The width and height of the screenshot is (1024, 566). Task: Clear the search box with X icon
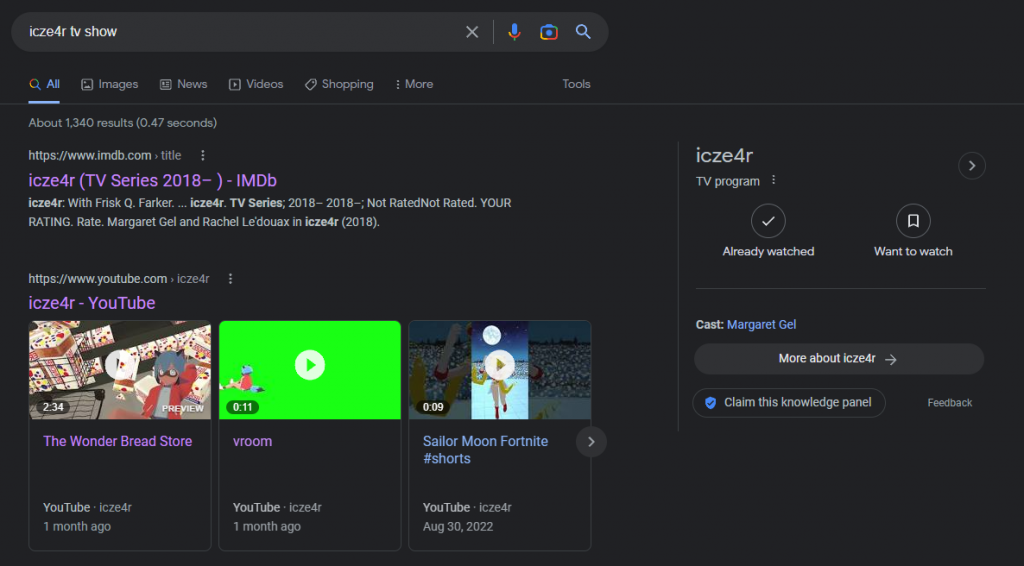[472, 32]
